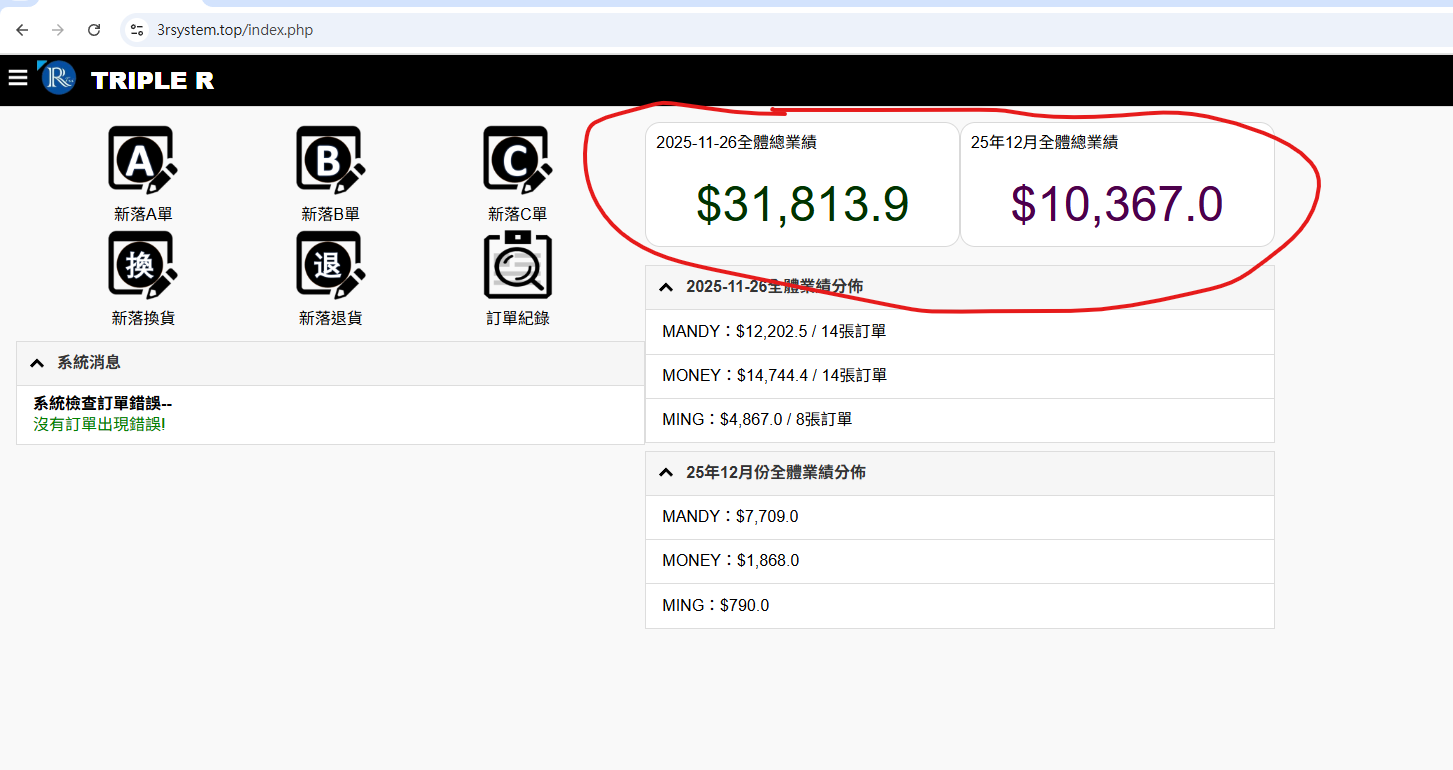Click the 新落退貨 return icon
Screen dimensions: 1453x770
(330, 266)
